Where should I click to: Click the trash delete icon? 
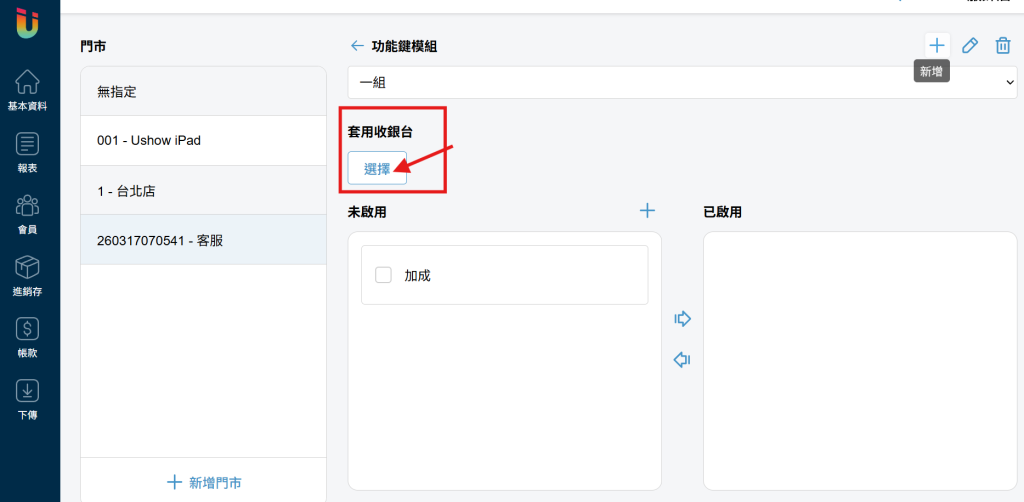tap(1002, 46)
